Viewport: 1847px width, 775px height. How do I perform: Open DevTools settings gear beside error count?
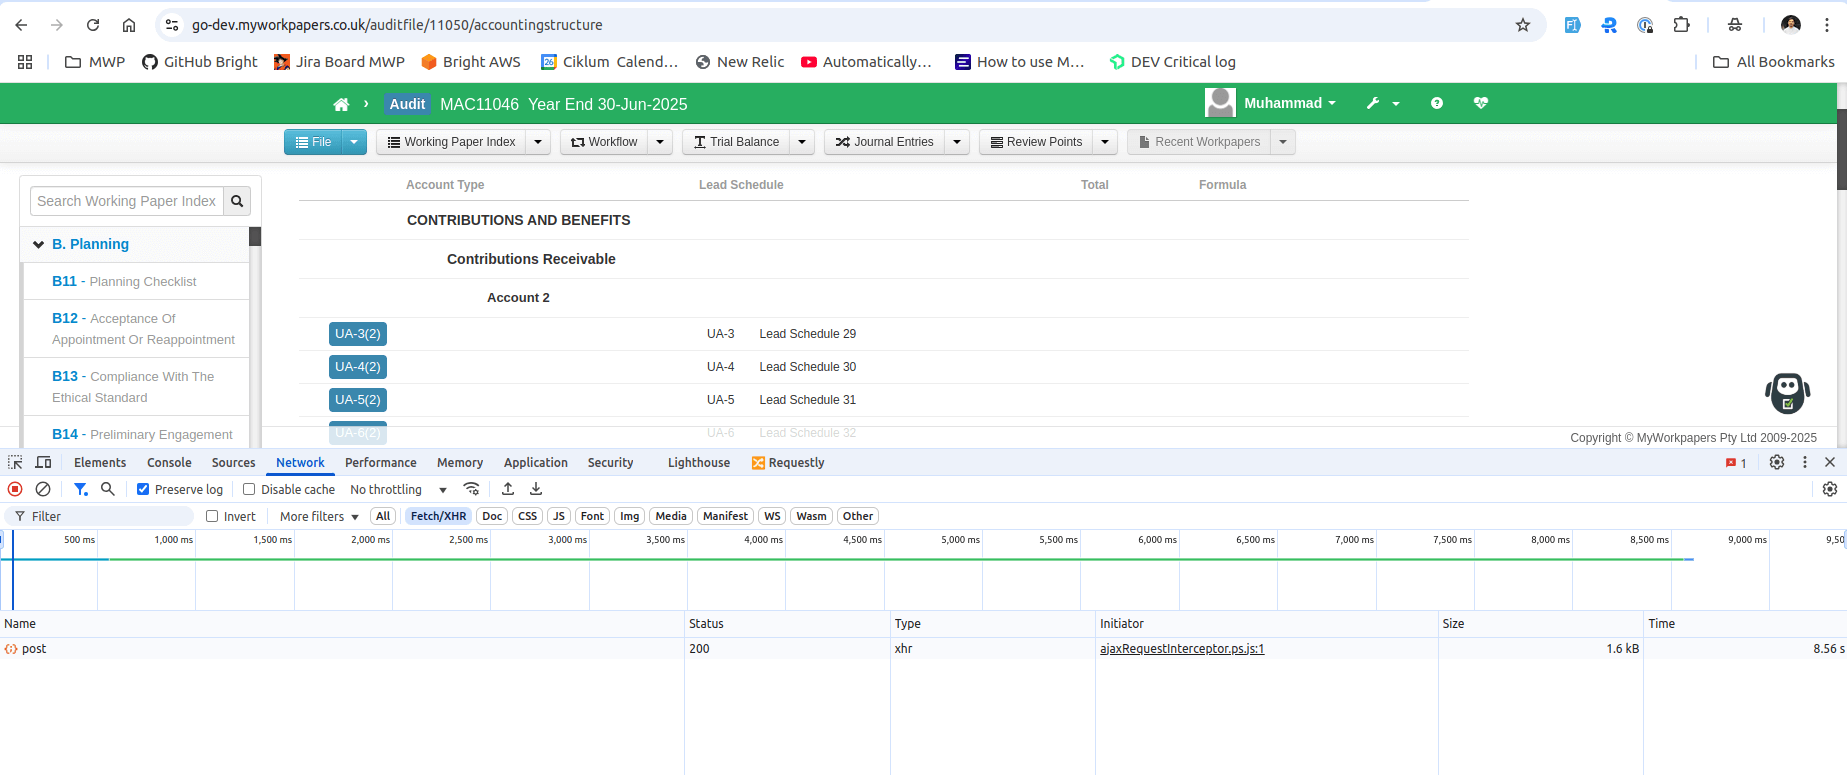point(1777,462)
